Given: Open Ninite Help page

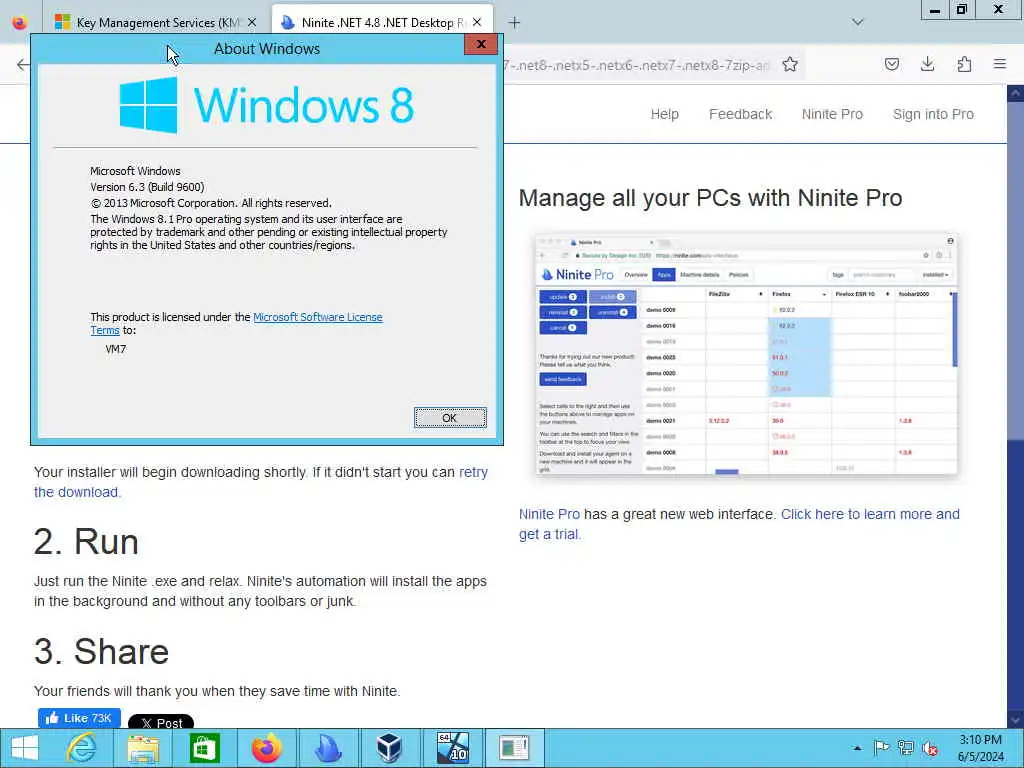Looking at the screenshot, I should pyautogui.click(x=665, y=114).
